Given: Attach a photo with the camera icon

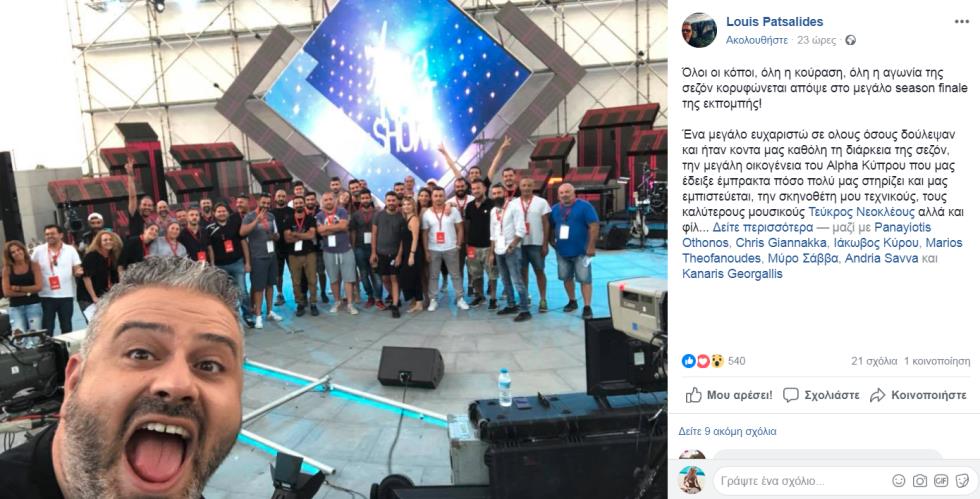Looking at the screenshot, I should (920, 480).
